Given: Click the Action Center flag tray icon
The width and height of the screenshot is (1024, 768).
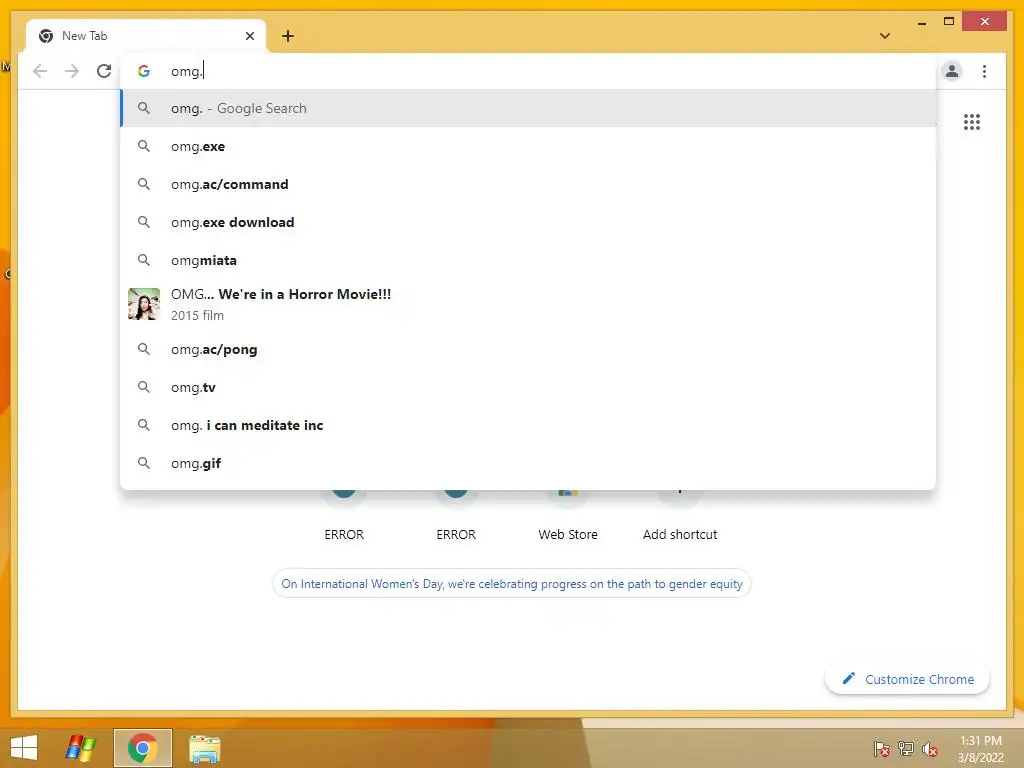Looking at the screenshot, I should (881, 748).
